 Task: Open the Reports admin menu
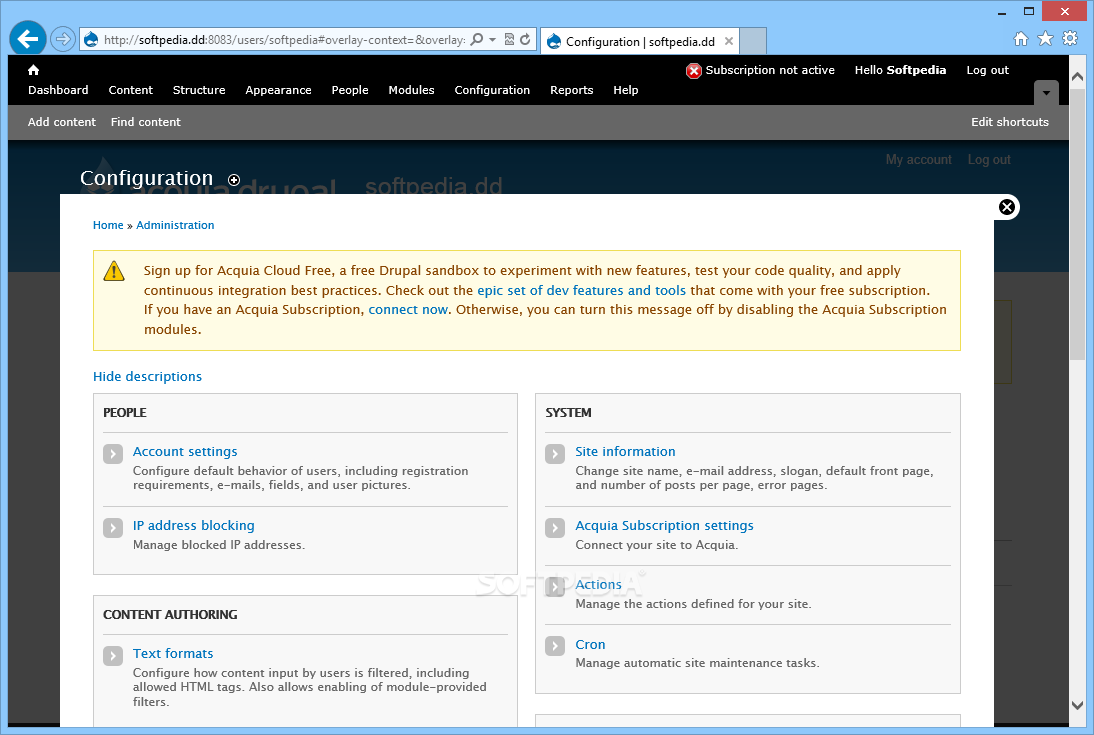[571, 90]
